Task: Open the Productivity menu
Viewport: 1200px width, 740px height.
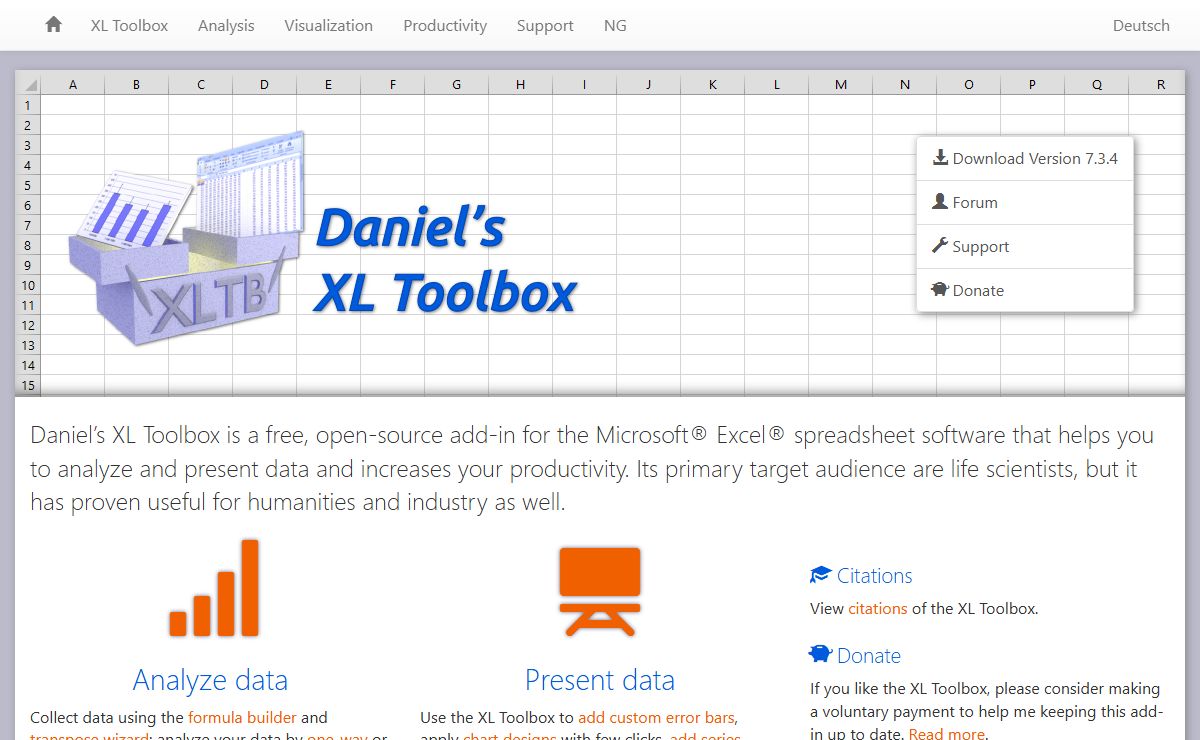Action: pos(445,26)
